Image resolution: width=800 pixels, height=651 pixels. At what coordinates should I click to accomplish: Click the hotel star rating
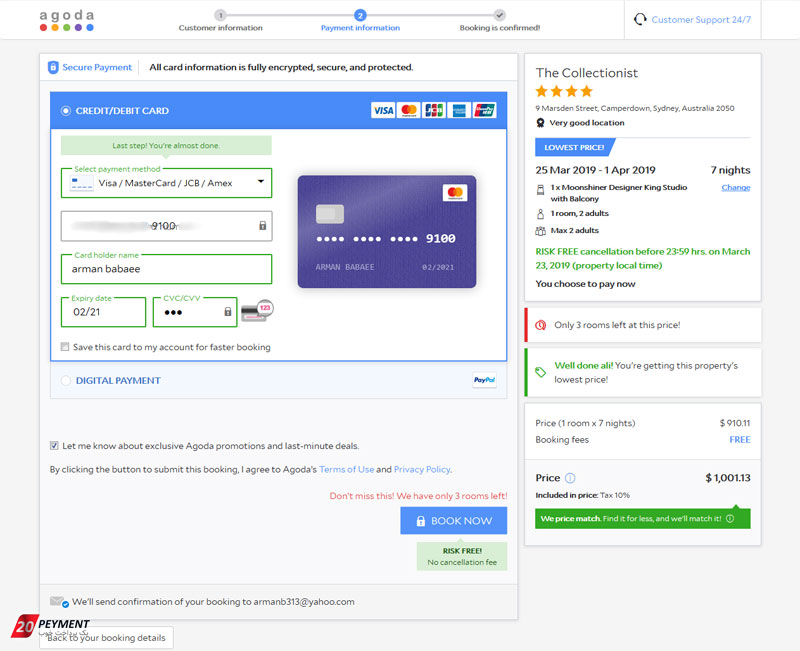point(564,91)
